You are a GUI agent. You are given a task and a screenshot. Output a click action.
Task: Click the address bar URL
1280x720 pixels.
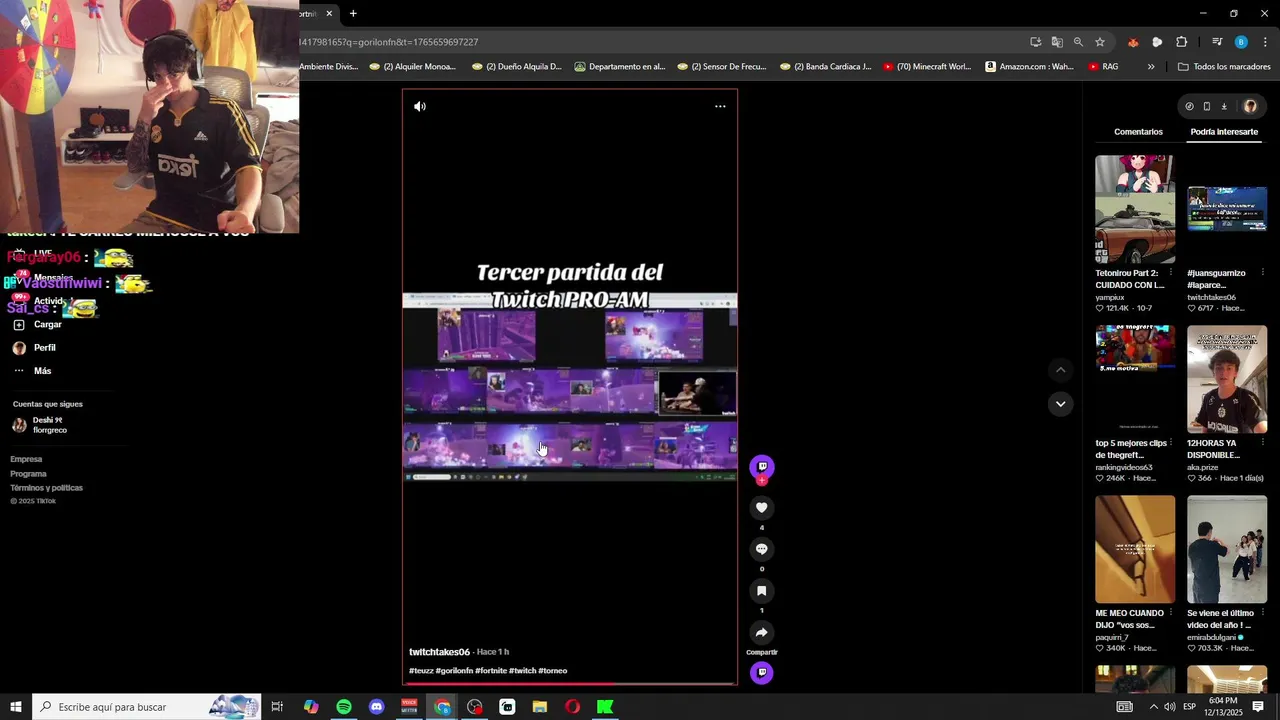point(388,42)
